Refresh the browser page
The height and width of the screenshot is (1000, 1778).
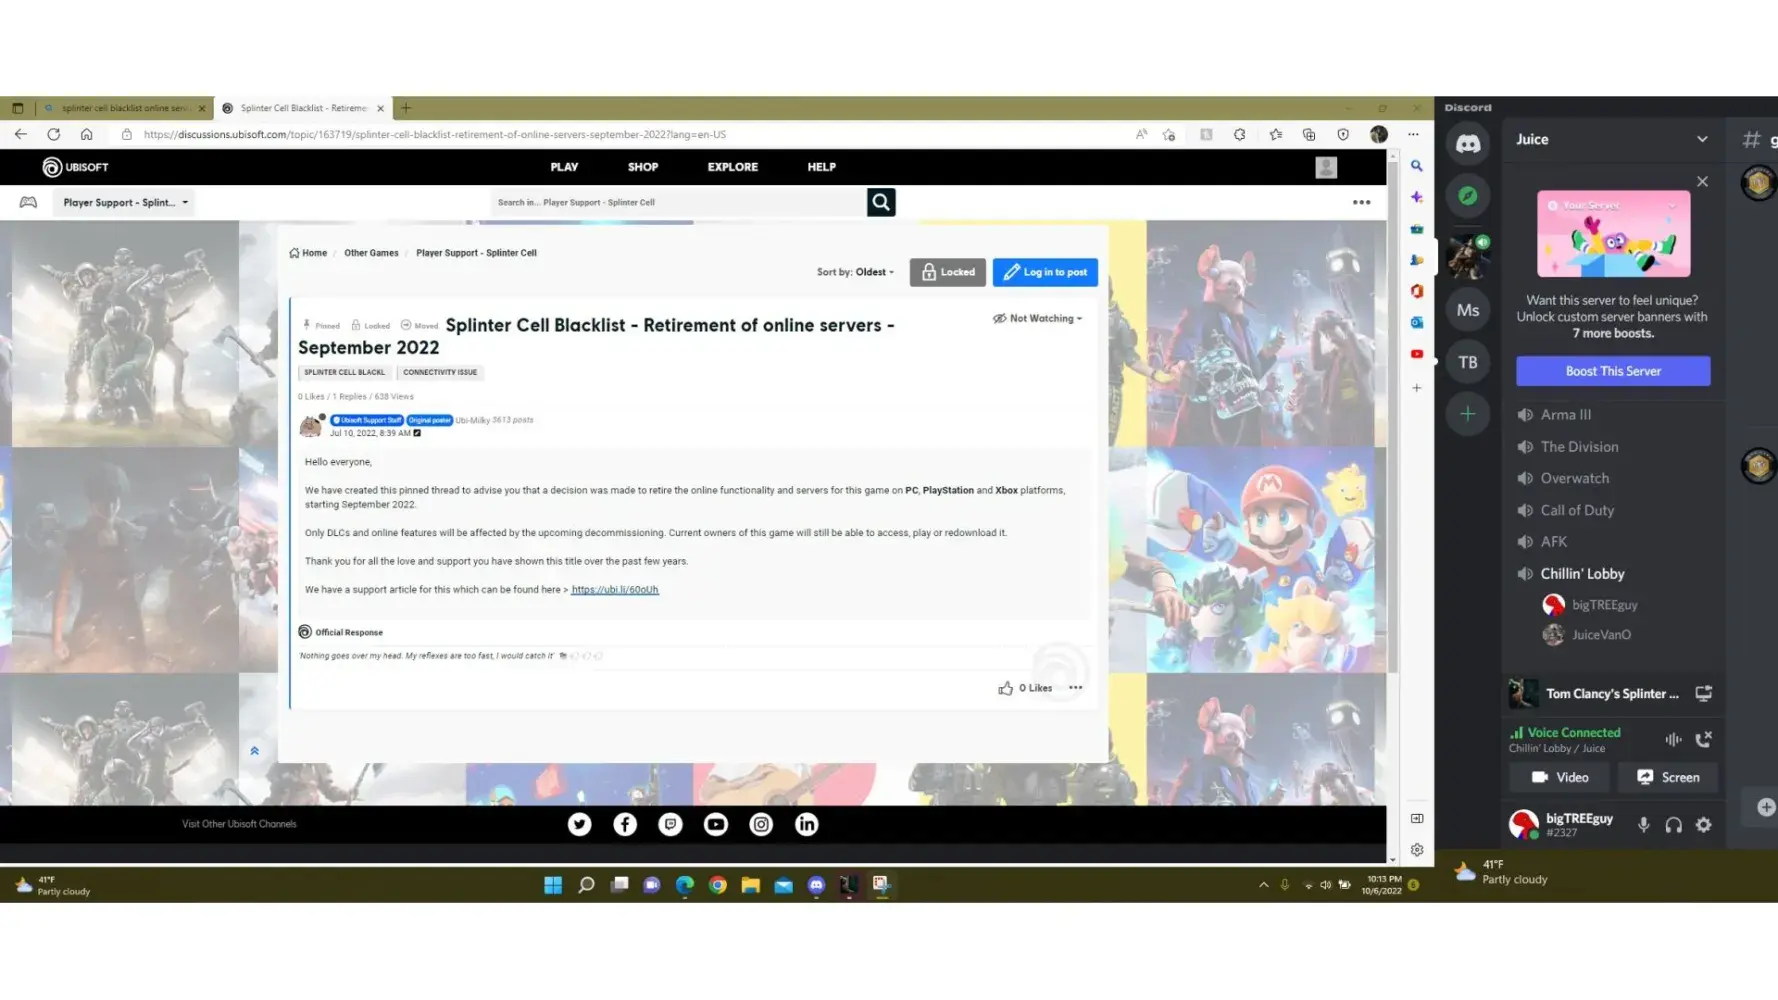pyautogui.click(x=54, y=134)
